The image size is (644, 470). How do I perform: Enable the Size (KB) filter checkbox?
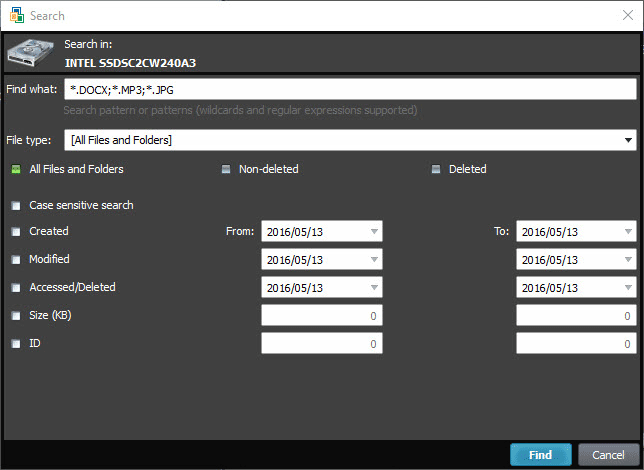tap(16, 316)
